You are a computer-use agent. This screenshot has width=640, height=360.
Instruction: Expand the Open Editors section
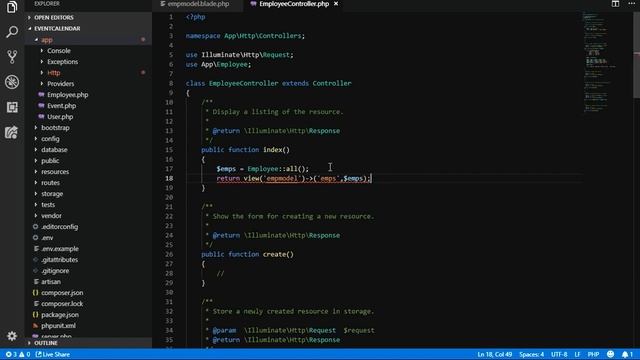click(89, 18)
